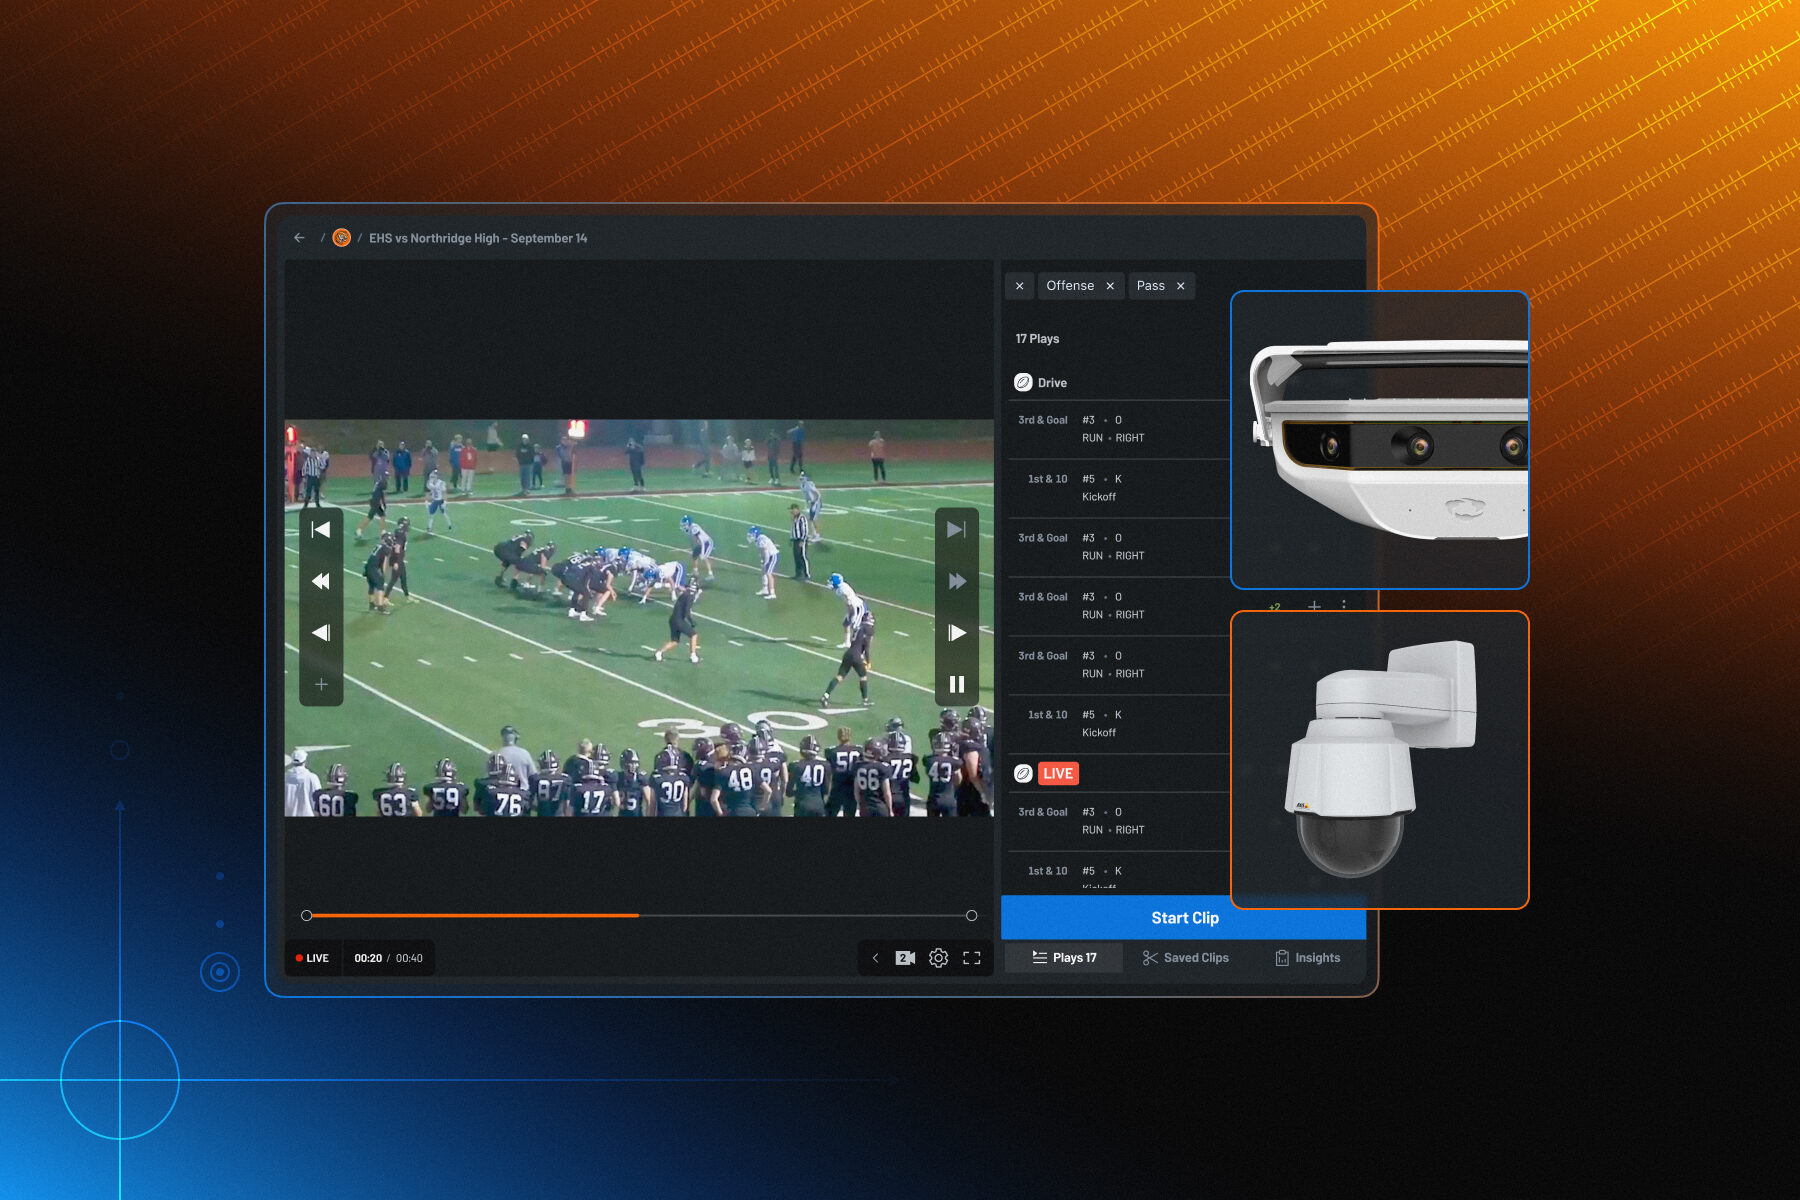This screenshot has height=1200, width=1800.
Task: Click the Start Clip button
Action: click(x=1184, y=918)
